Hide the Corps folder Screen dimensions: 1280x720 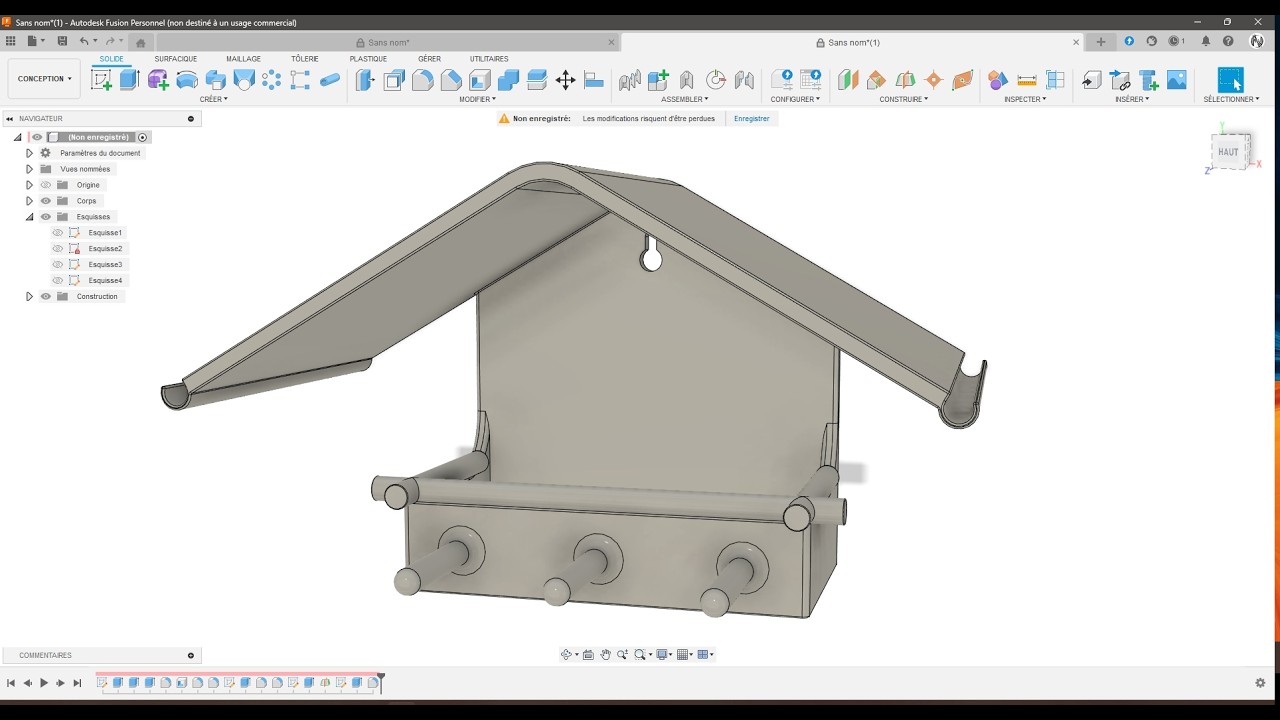45,201
